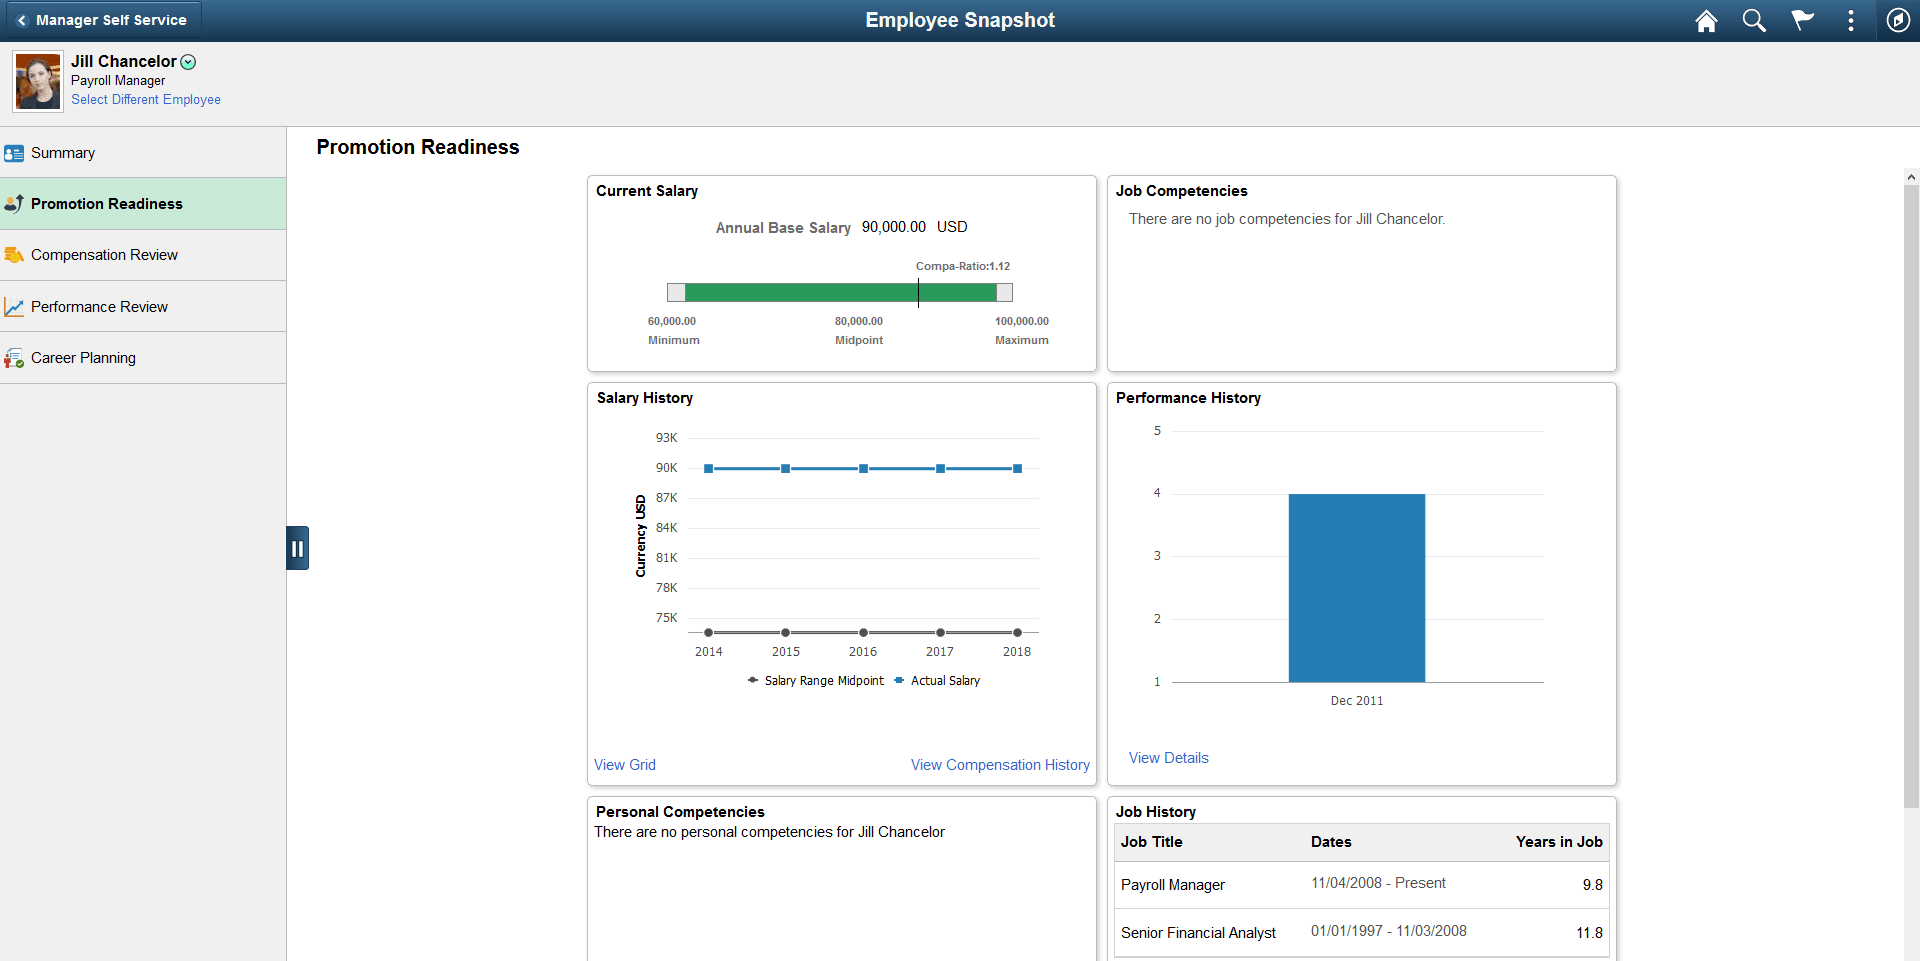Open the Actions three-dot menu
The width and height of the screenshot is (1920, 961).
(1851, 20)
